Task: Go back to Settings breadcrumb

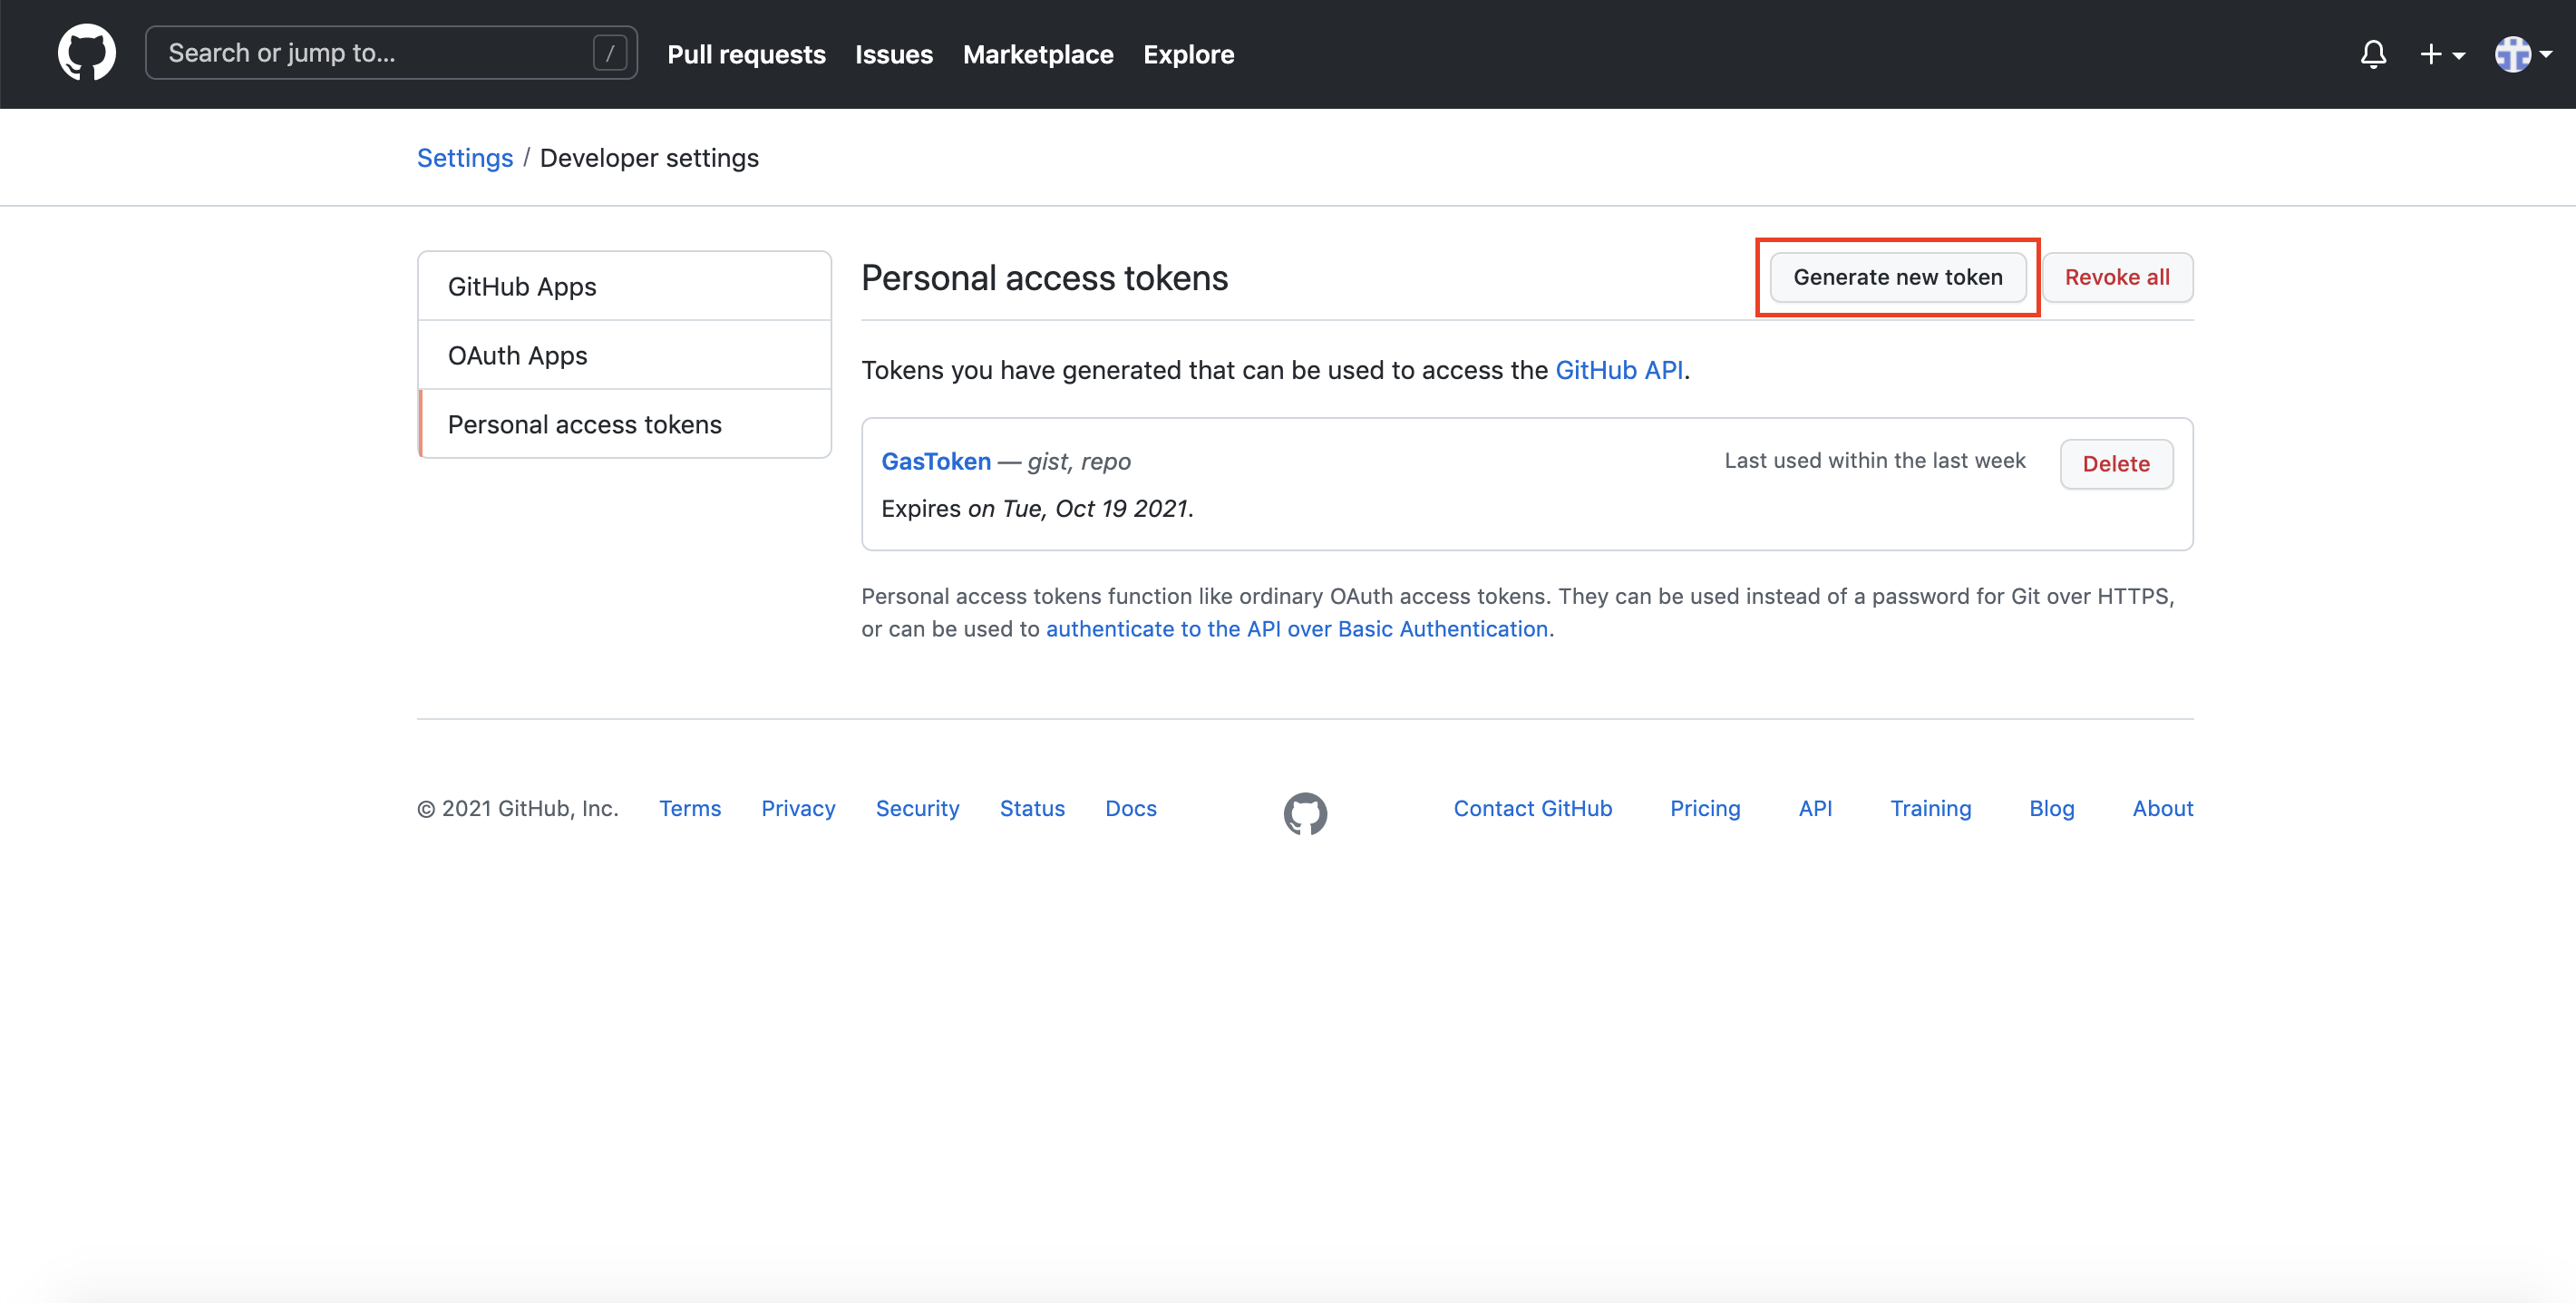Action: [464, 158]
